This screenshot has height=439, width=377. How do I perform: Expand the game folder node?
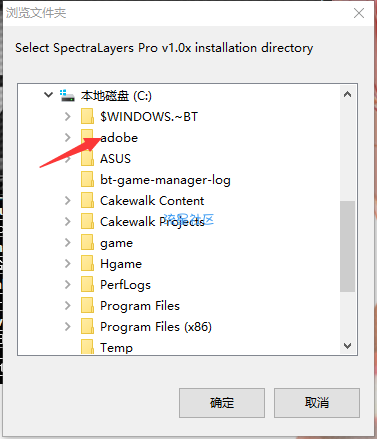click(x=68, y=242)
